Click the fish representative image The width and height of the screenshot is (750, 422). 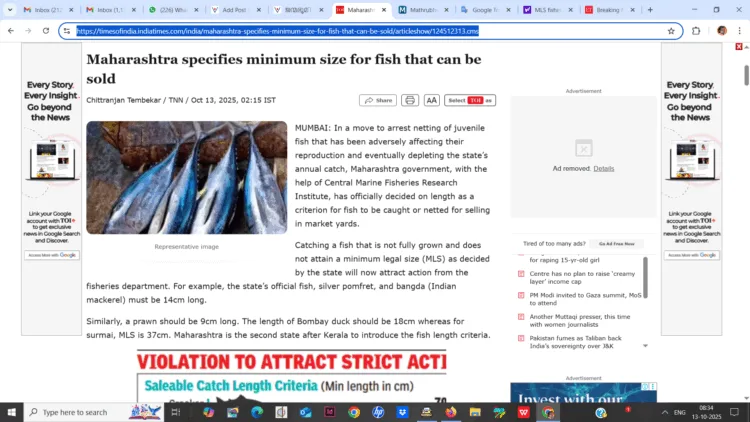[186, 177]
